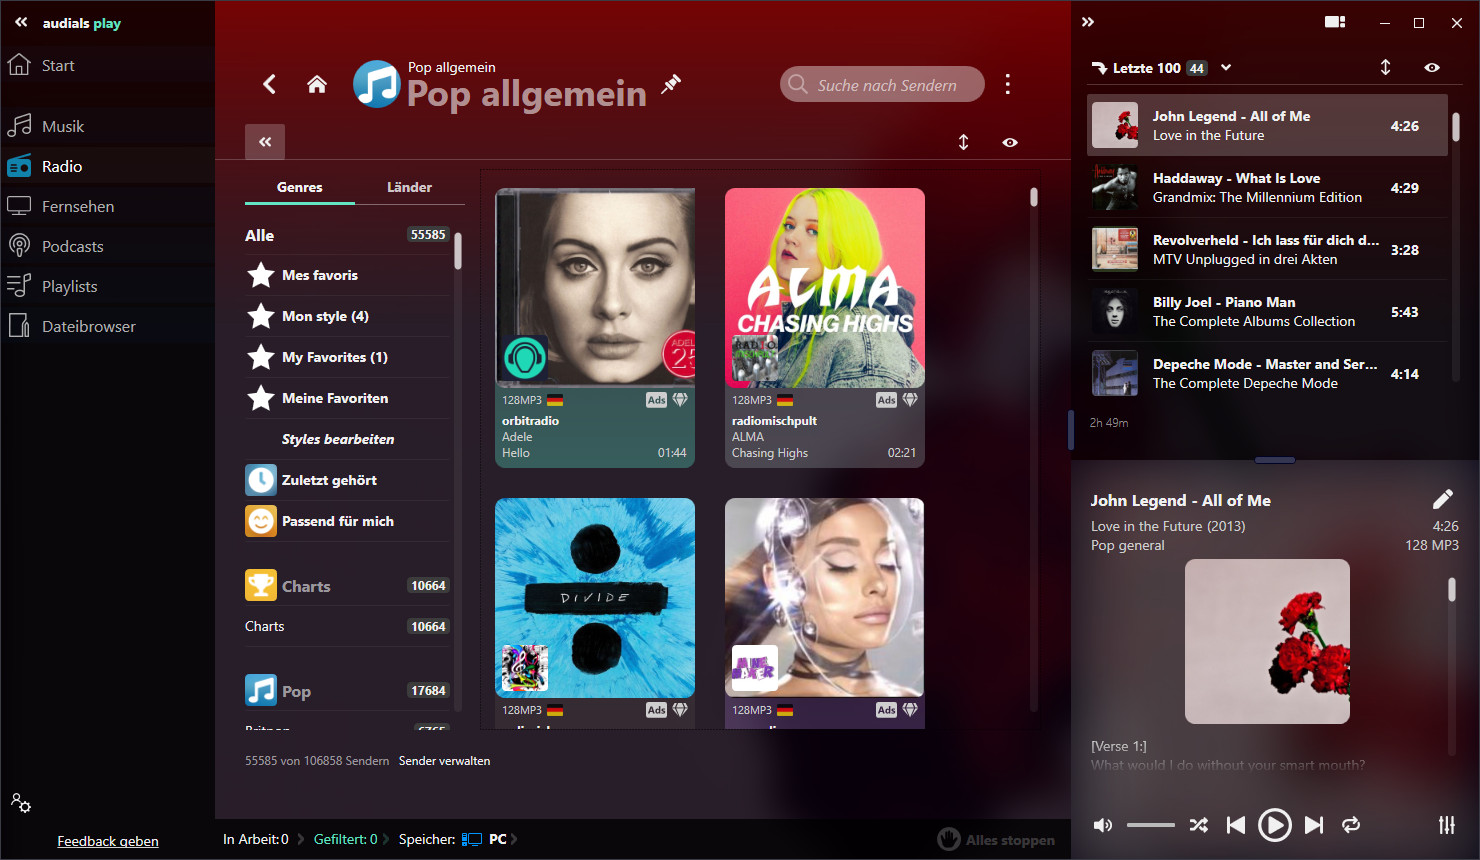This screenshot has height=860, width=1480.
Task: Edit track tags with pencil icon
Action: pyautogui.click(x=1442, y=499)
